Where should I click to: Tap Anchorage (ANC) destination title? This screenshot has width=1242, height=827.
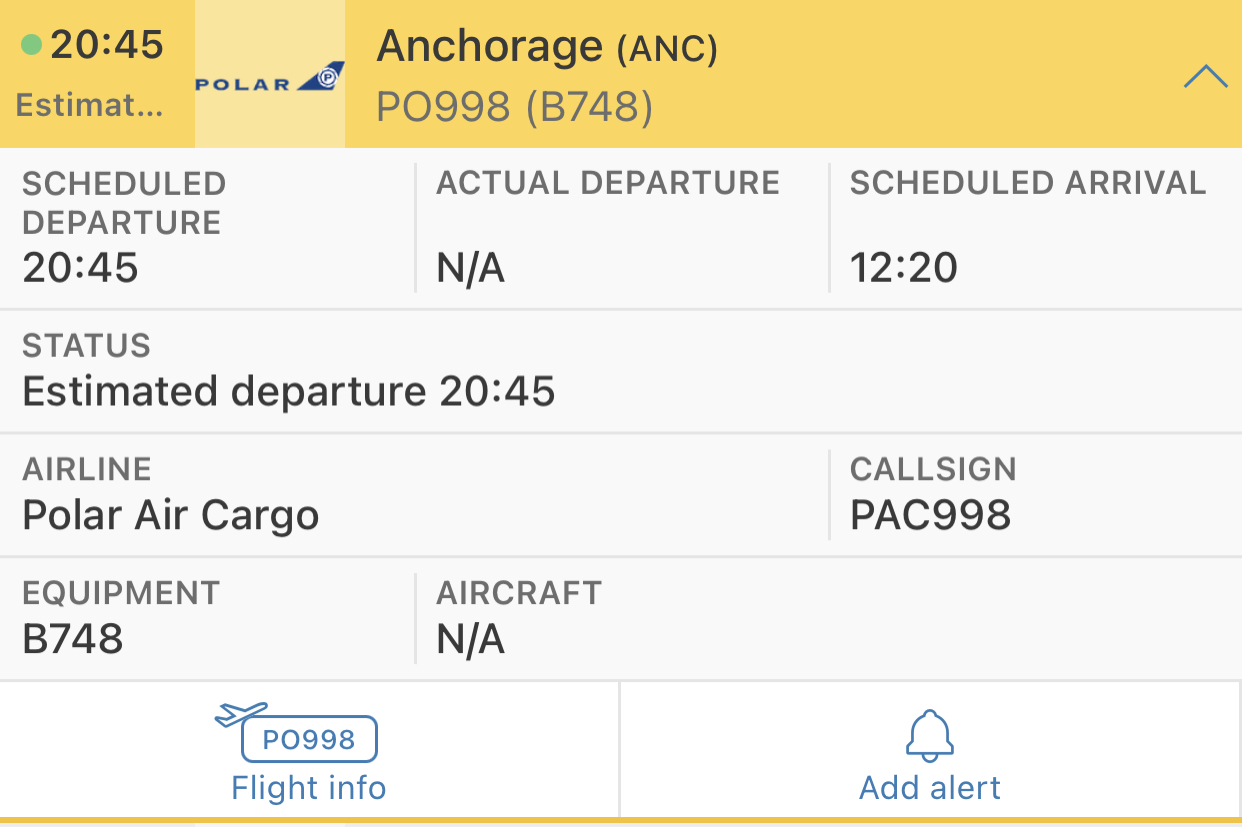pos(547,47)
